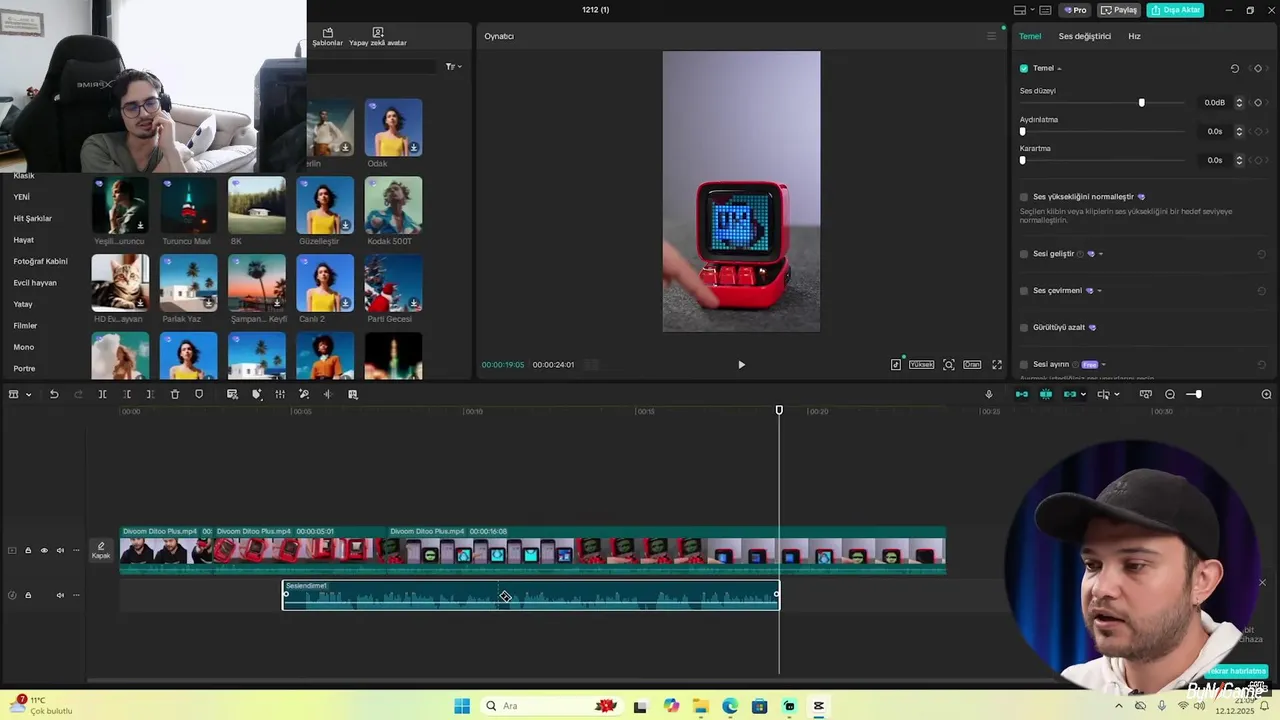Open the player panel menu icon

[x=992, y=36]
